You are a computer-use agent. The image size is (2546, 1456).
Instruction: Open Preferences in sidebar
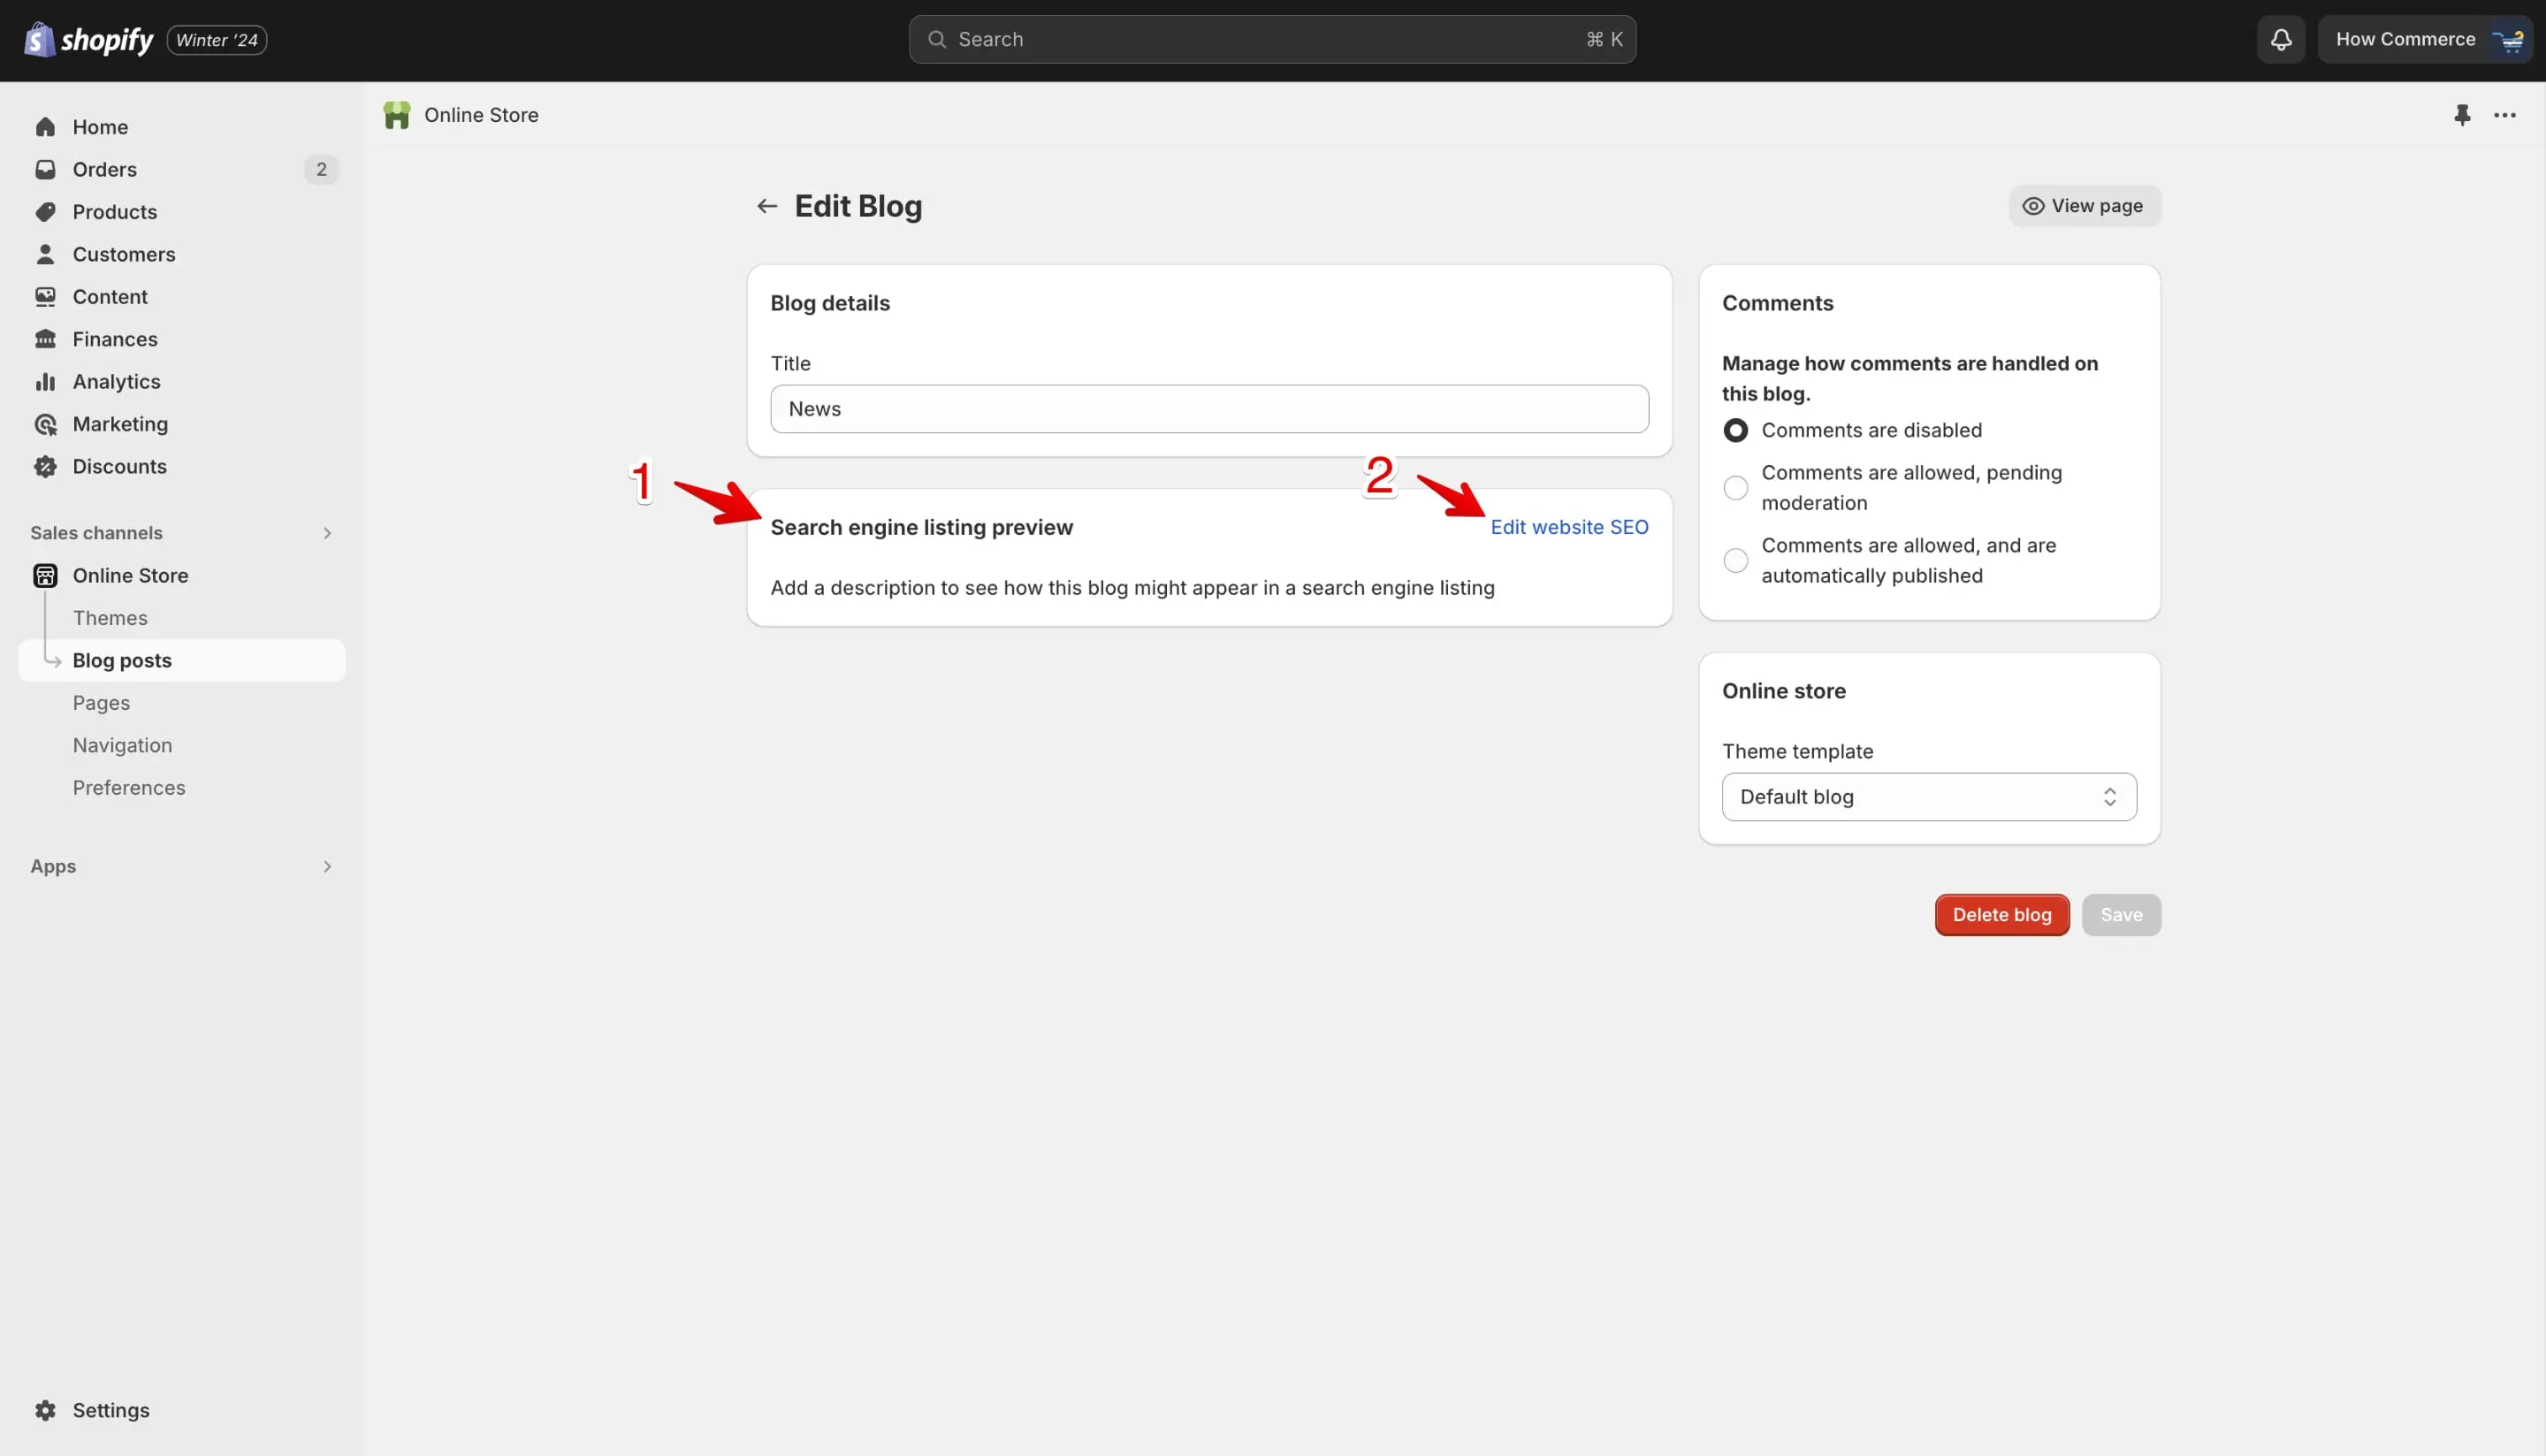[x=129, y=788]
